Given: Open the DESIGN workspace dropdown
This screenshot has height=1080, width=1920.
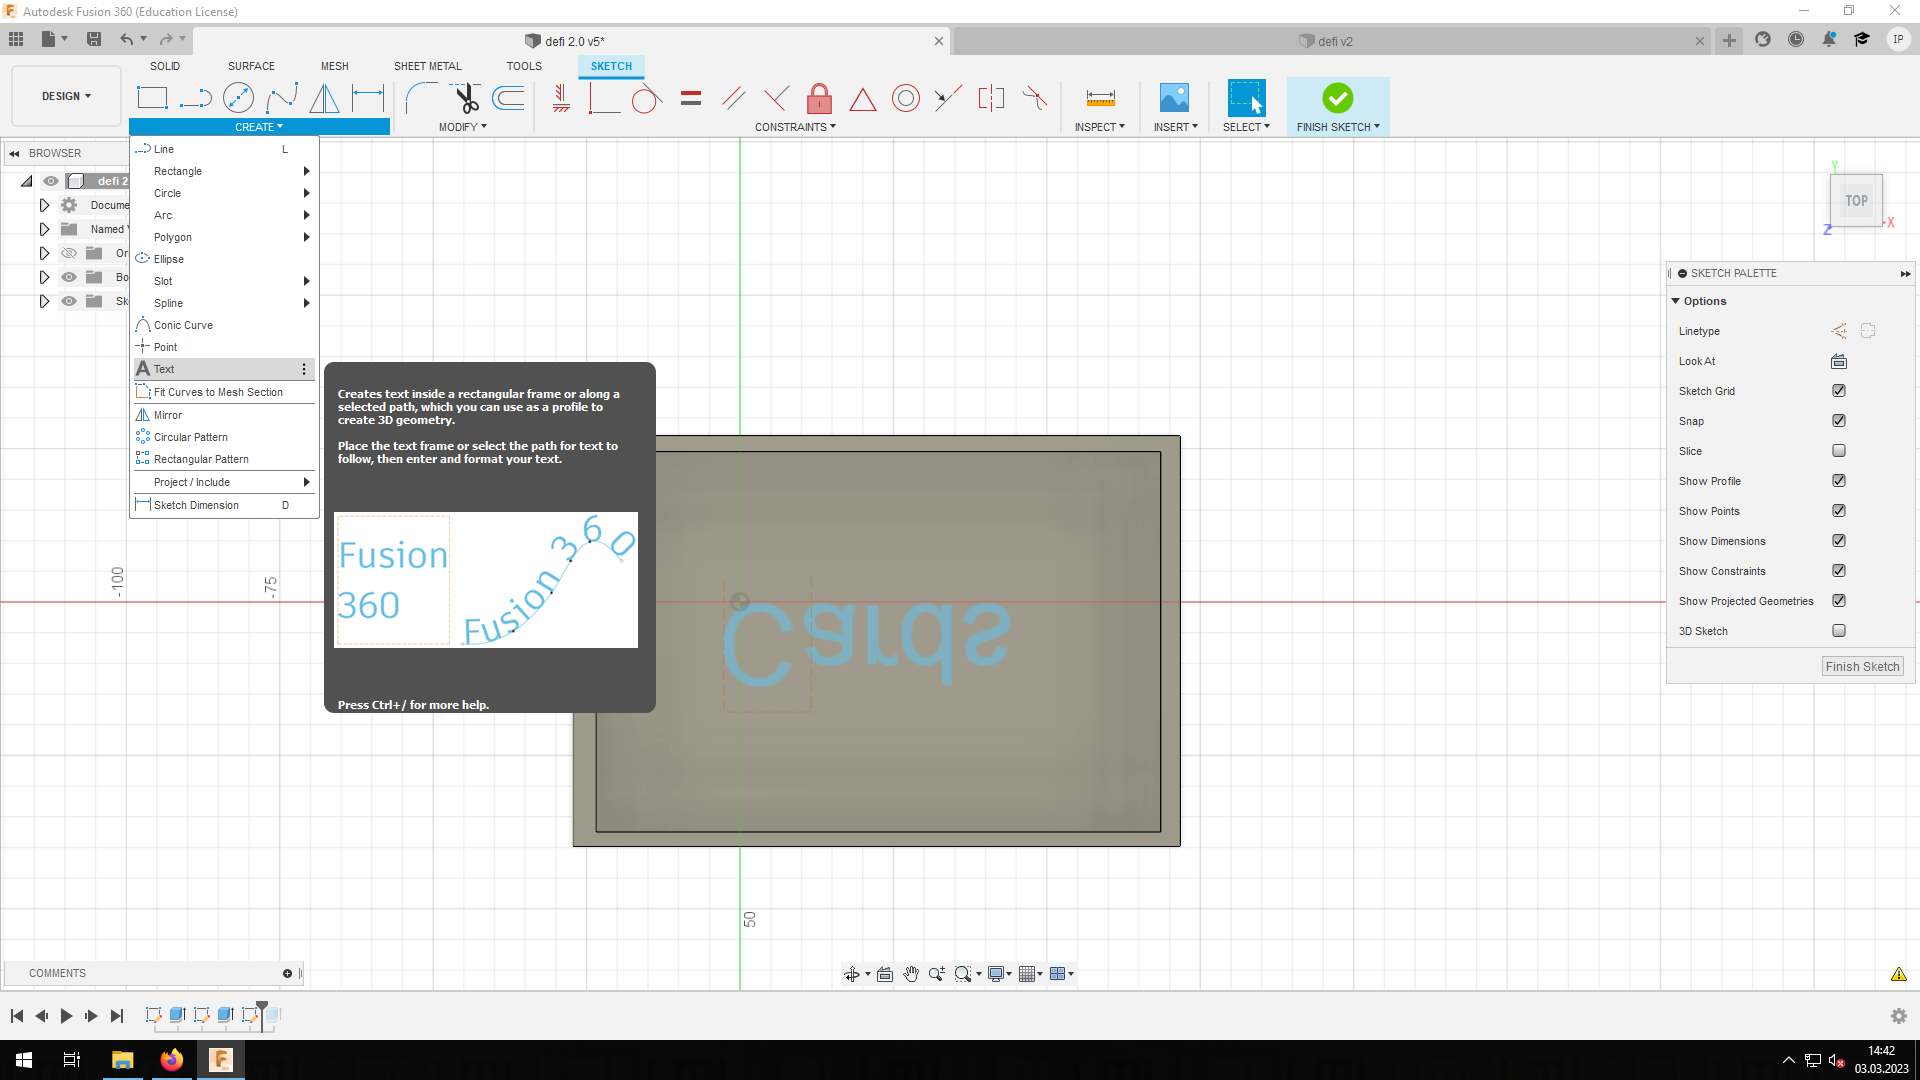Looking at the screenshot, I should pos(66,96).
